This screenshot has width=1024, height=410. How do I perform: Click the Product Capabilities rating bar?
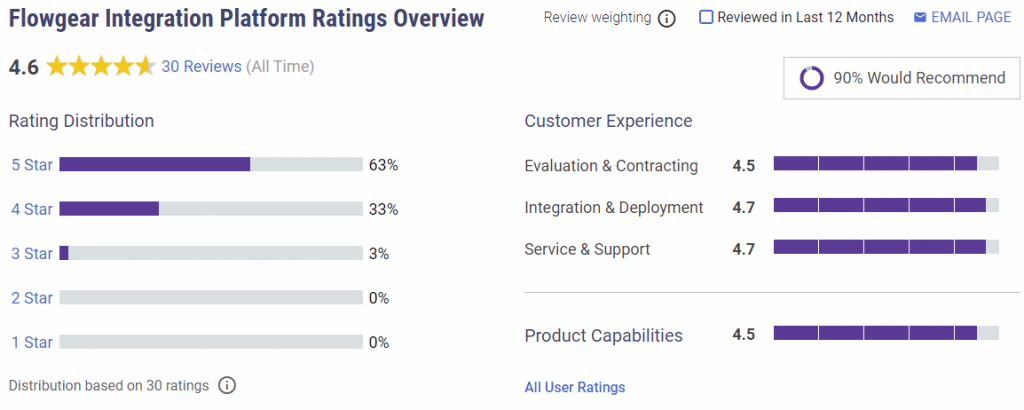[x=886, y=333]
